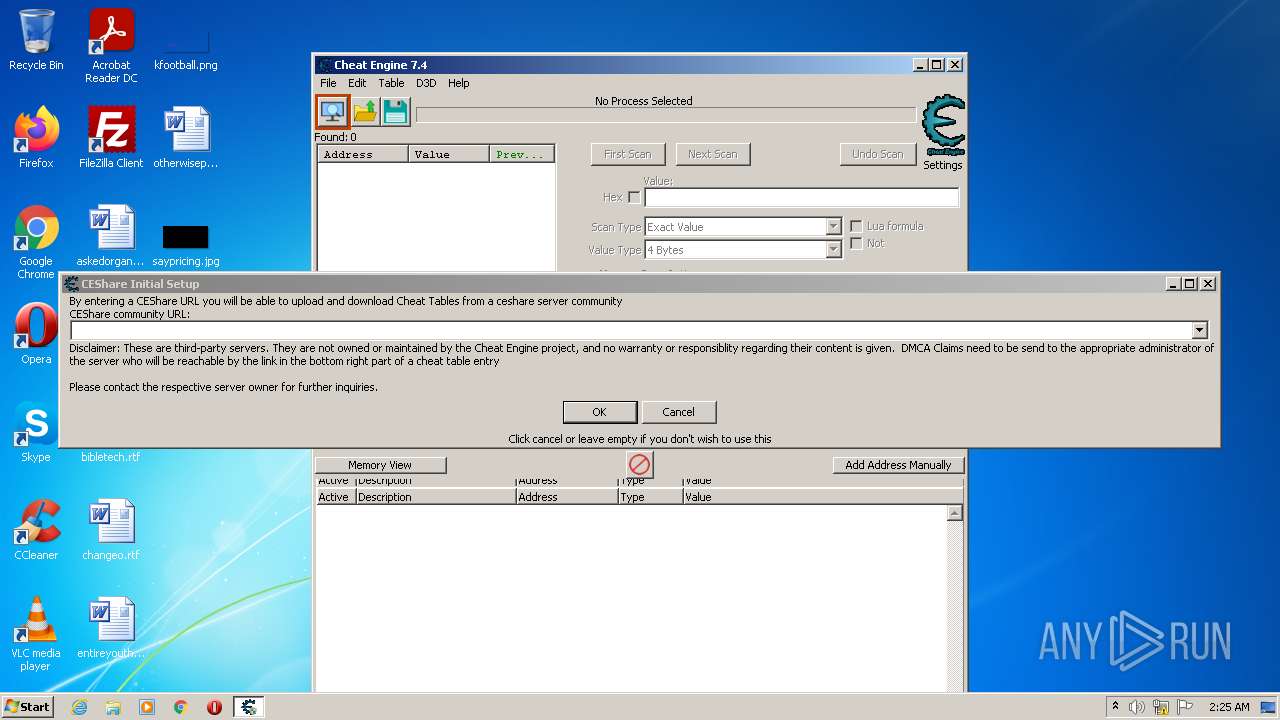Image resolution: width=1280 pixels, height=720 pixels.
Task: Launch Skype desktop shortcut
Action: tap(36, 432)
